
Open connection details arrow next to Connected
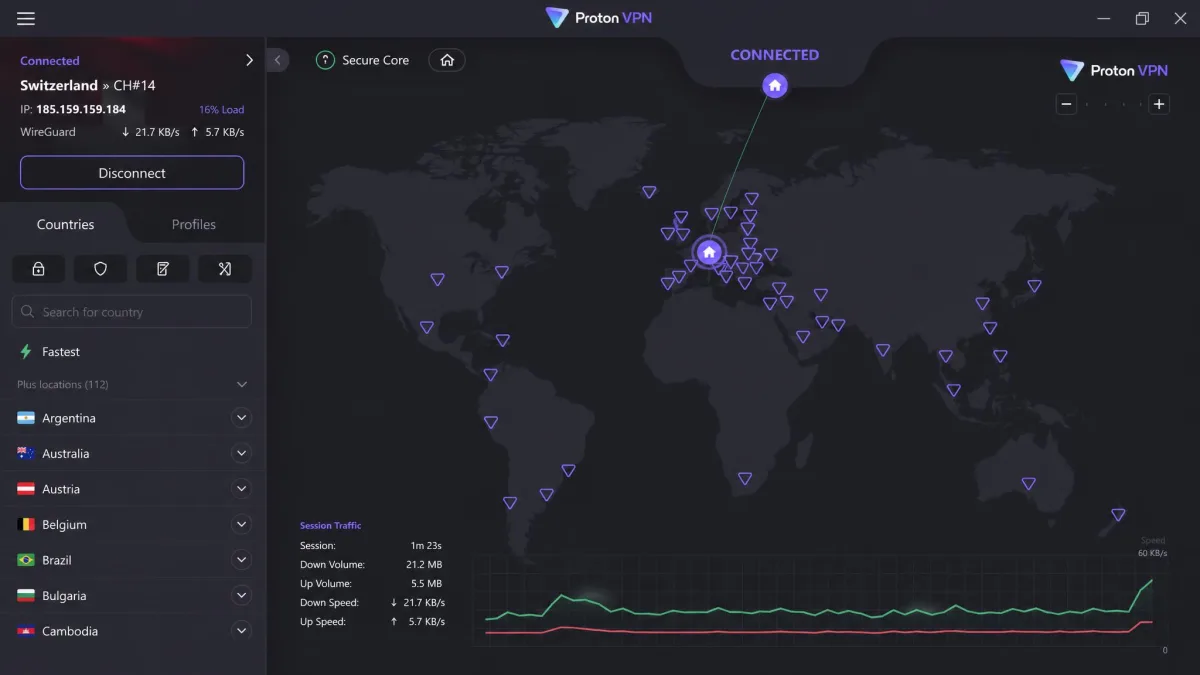coord(249,60)
